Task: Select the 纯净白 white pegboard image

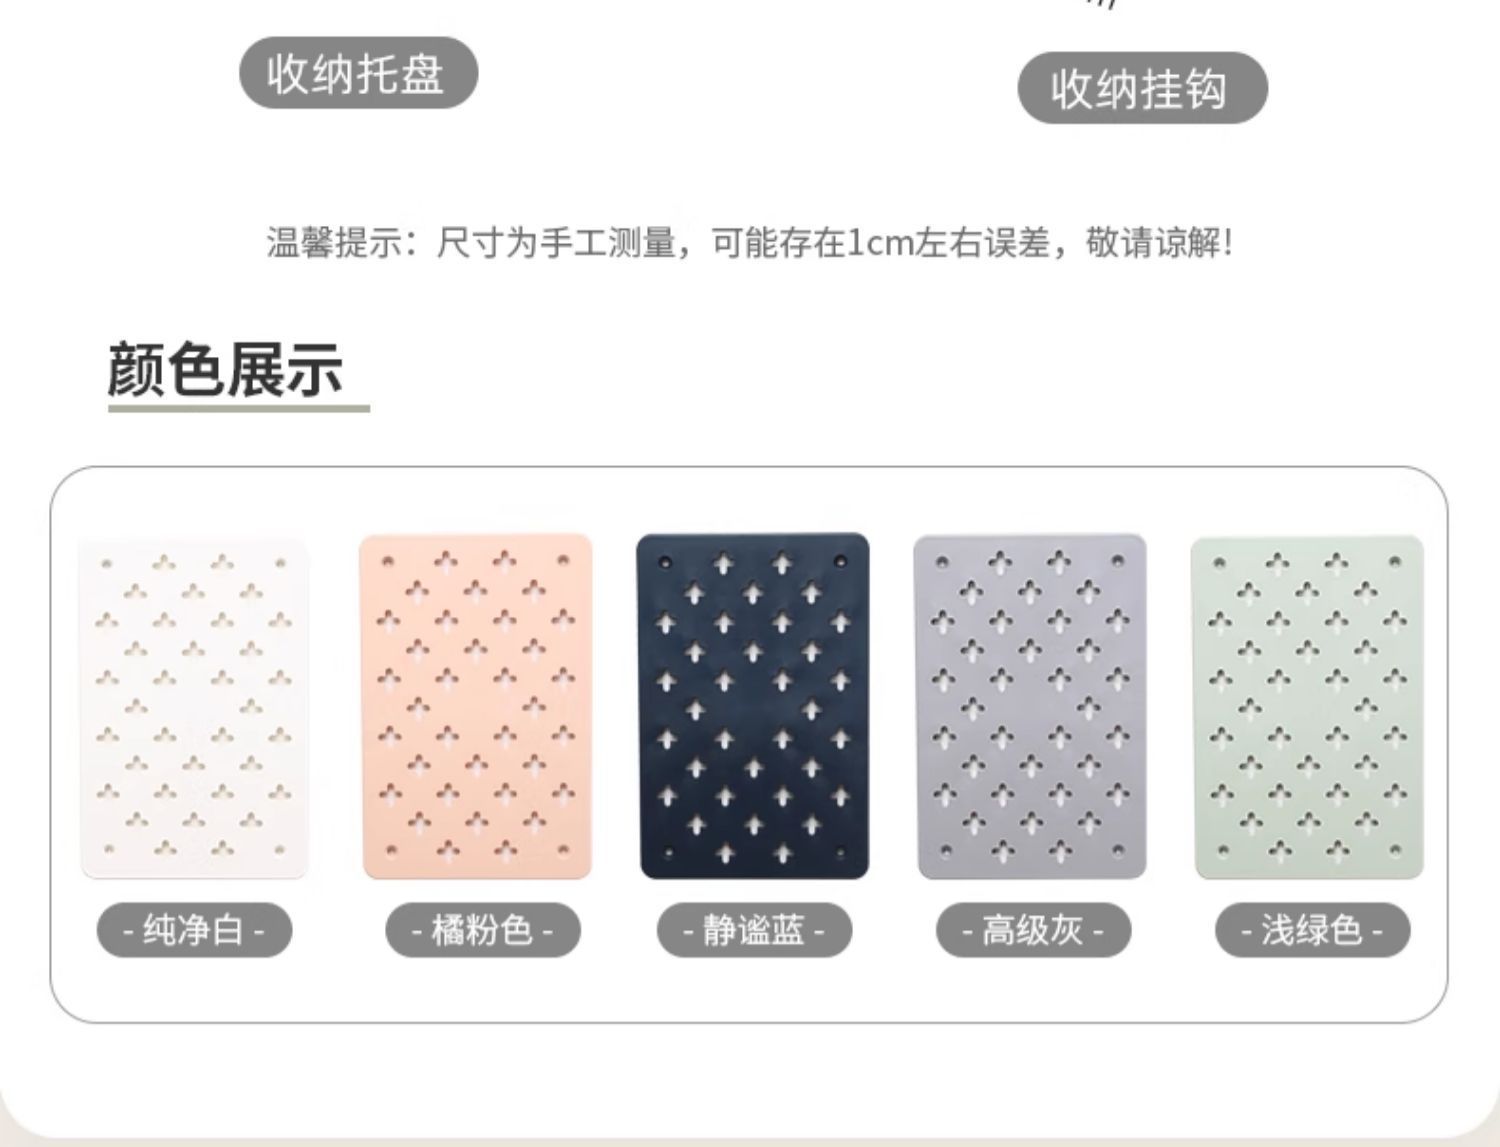Action: pyautogui.click(x=194, y=709)
